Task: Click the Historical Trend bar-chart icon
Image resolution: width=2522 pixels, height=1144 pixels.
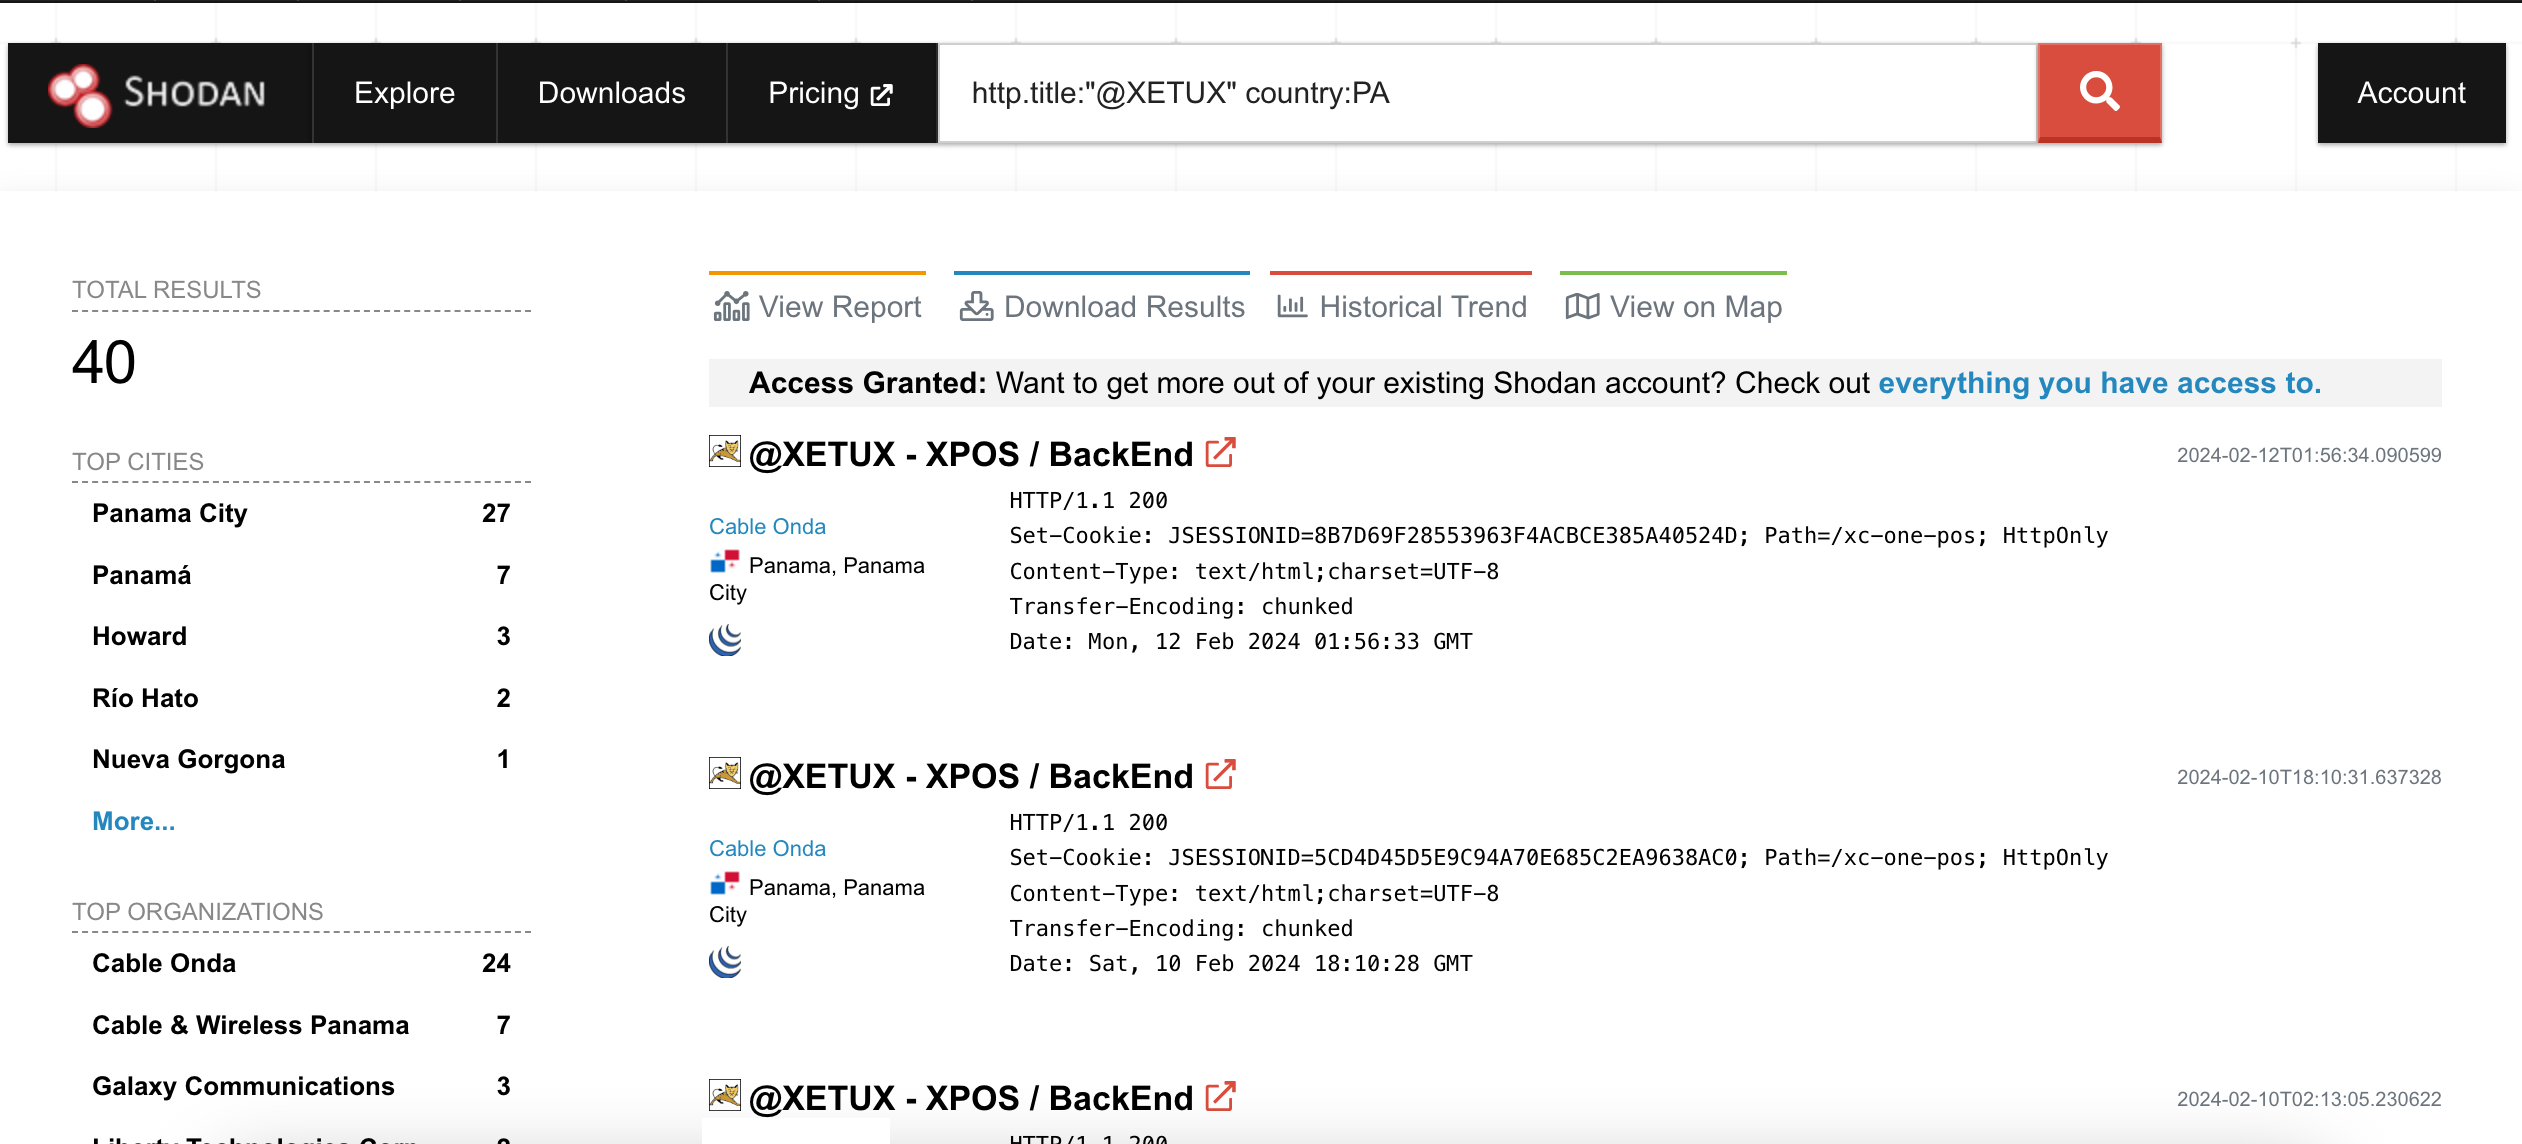Action: (1292, 306)
